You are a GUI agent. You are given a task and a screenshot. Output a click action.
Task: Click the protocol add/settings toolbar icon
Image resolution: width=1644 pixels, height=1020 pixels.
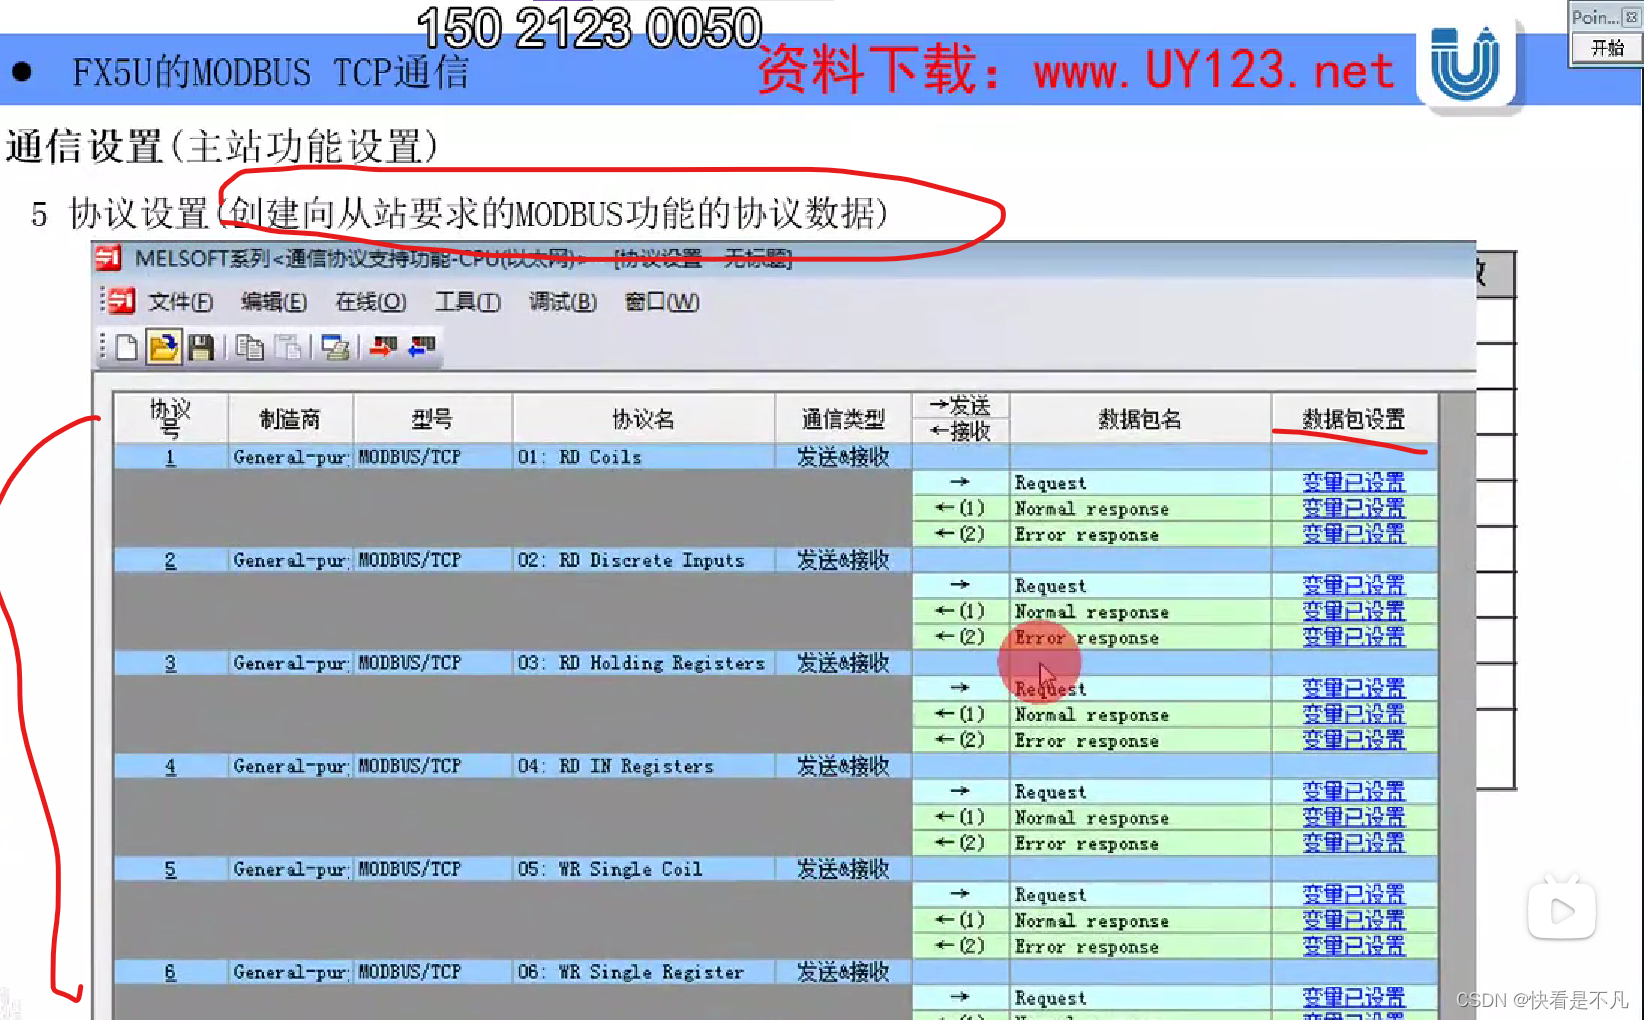[335, 347]
